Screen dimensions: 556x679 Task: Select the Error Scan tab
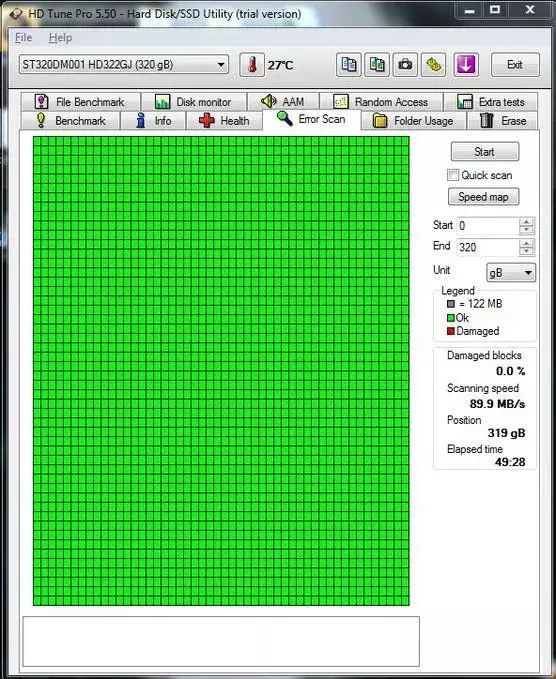tap(311, 119)
